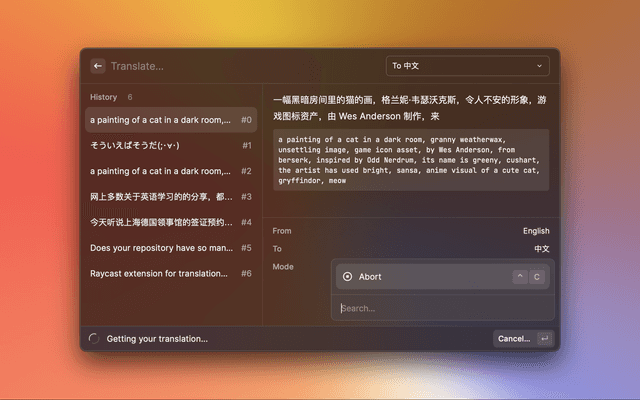Click the control-key (^) shortcut badge

pyautogui.click(x=519, y=277)
